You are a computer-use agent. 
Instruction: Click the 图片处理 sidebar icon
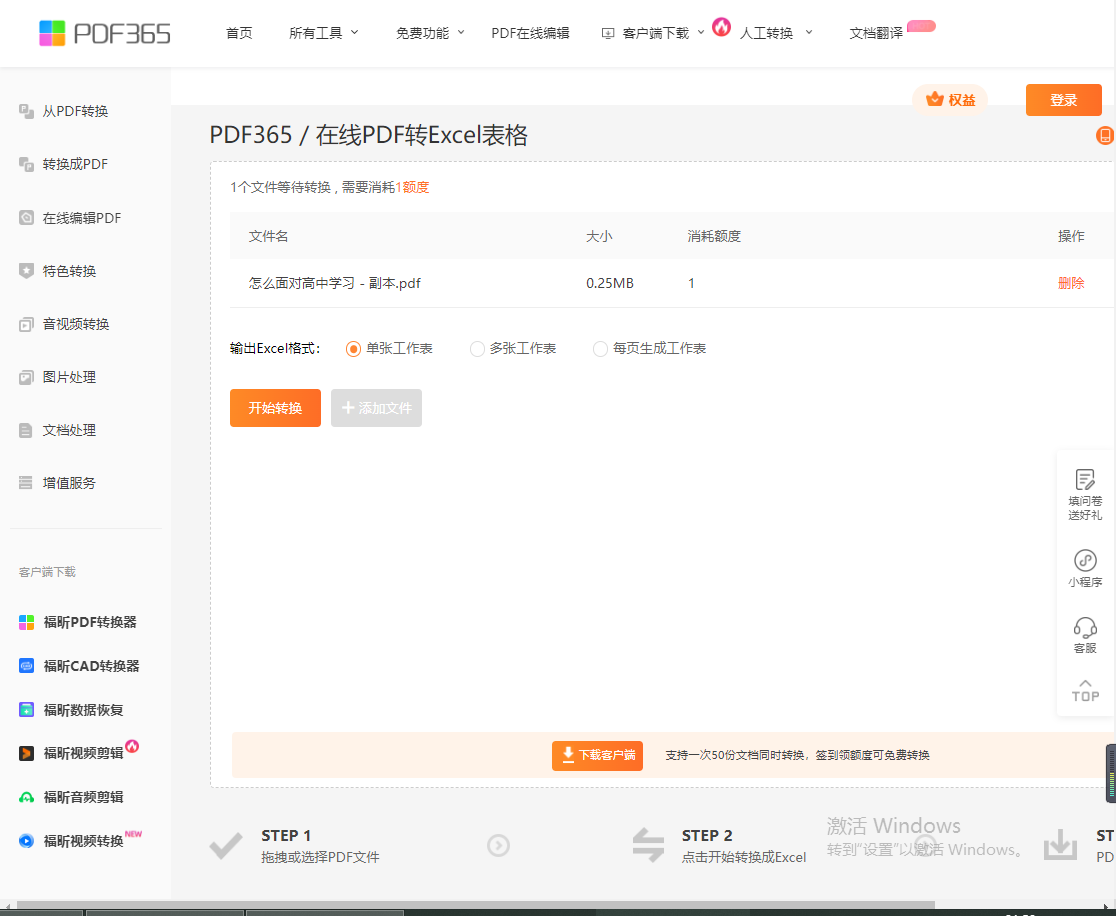(x=26, y=377)
